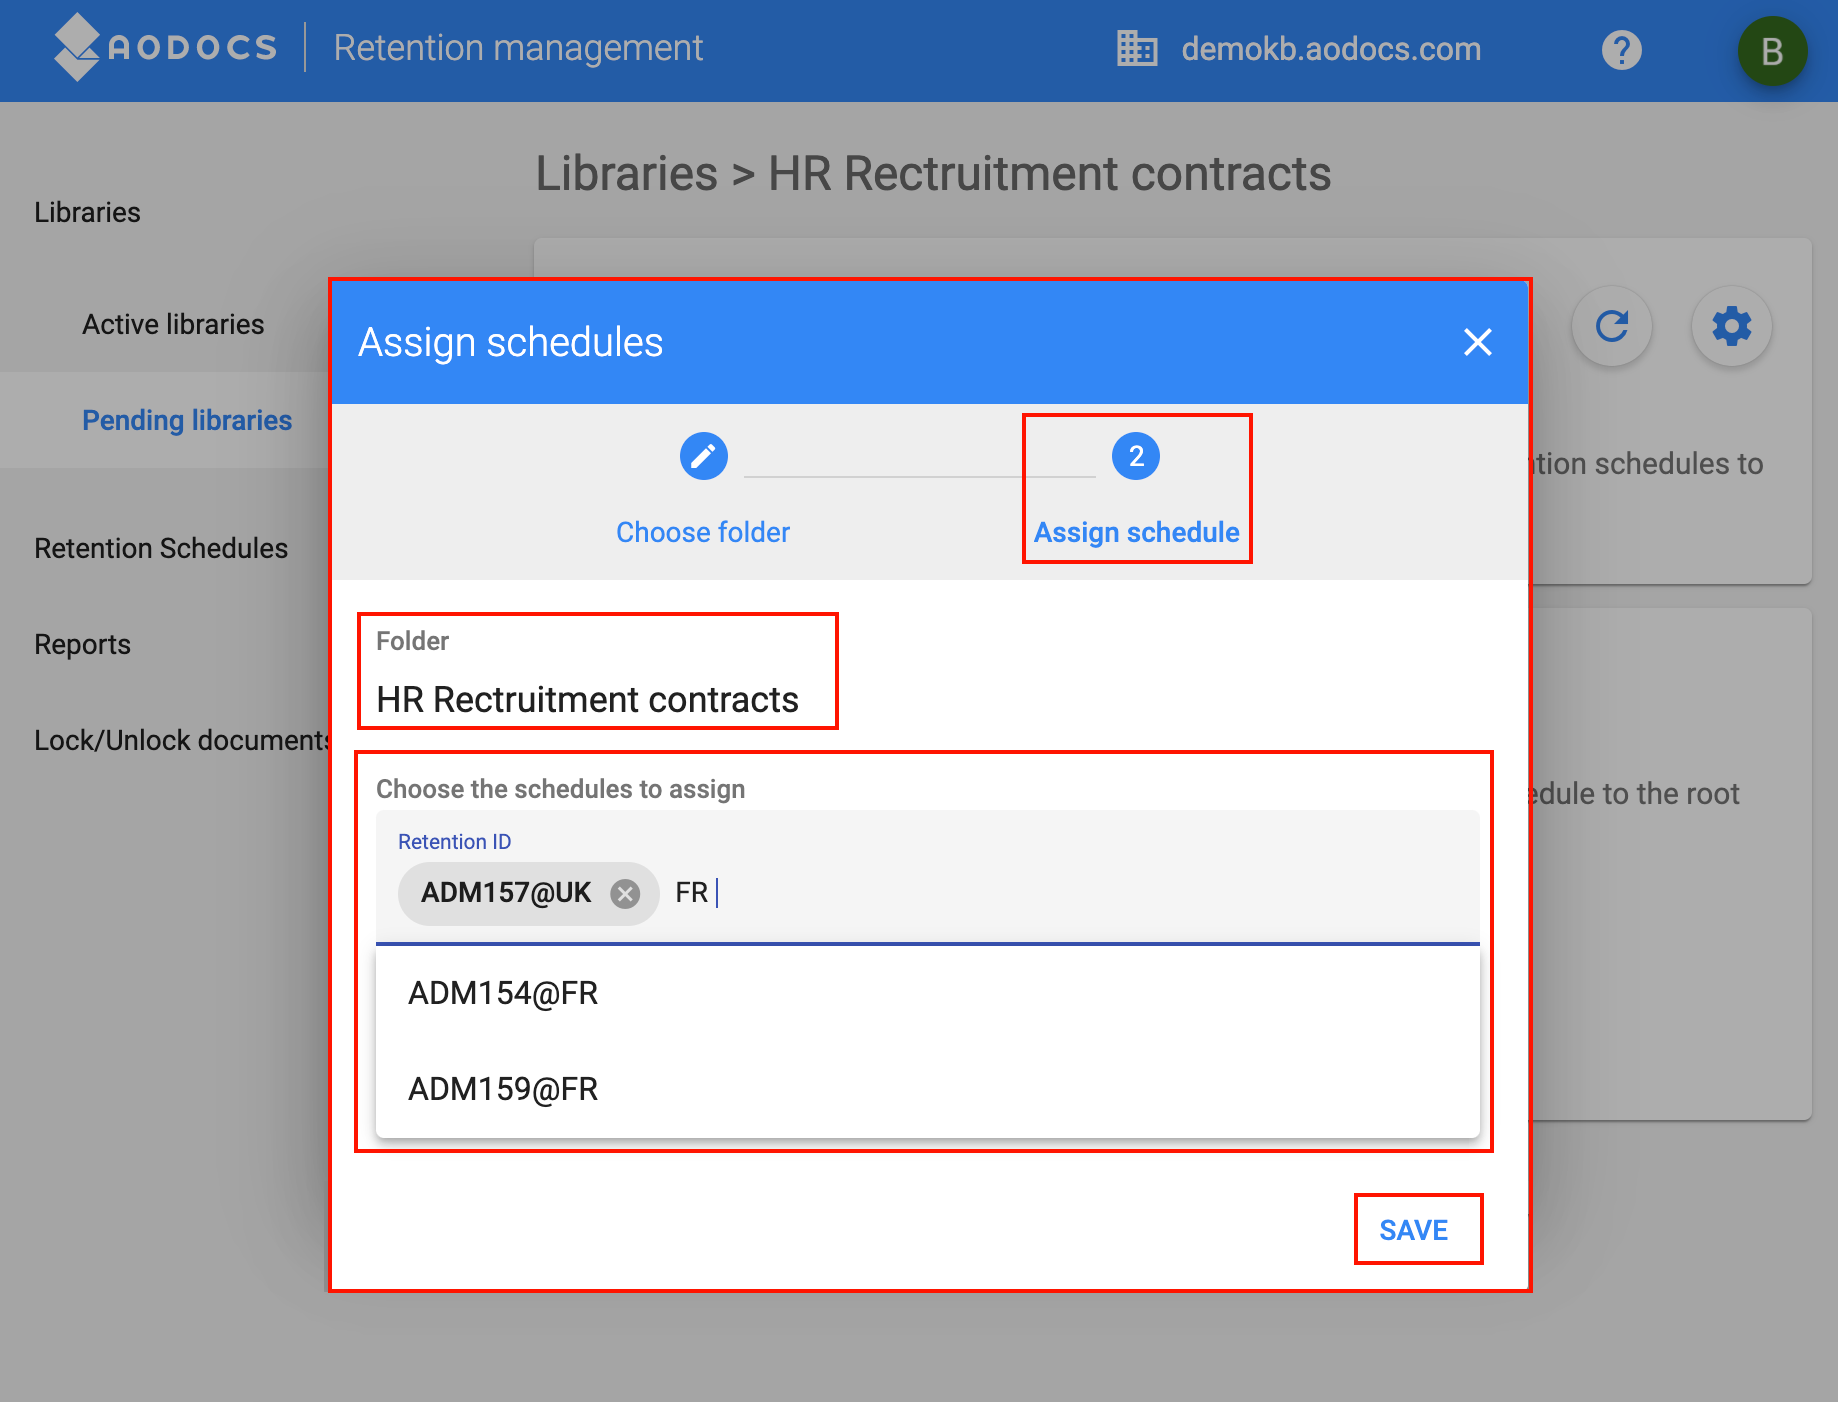Open Retention Schedules in the sidebar
1838x1402 pixels.
click(161, 547)
